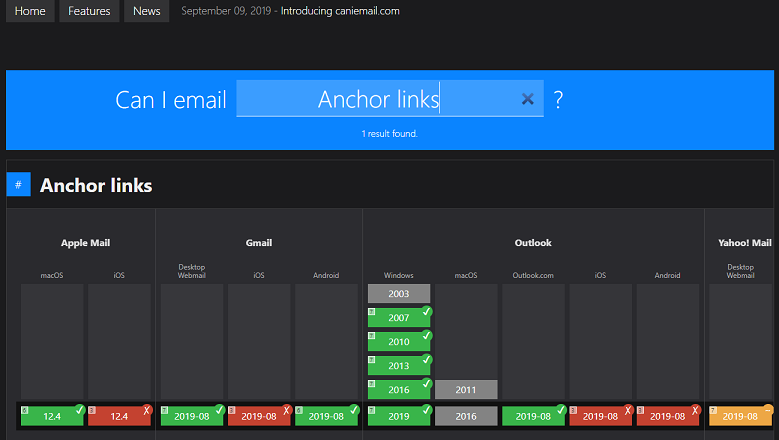Select Outlook macOS 2016 cell
Viewport: 779px width, 440px height.
[x=466, y=416]
